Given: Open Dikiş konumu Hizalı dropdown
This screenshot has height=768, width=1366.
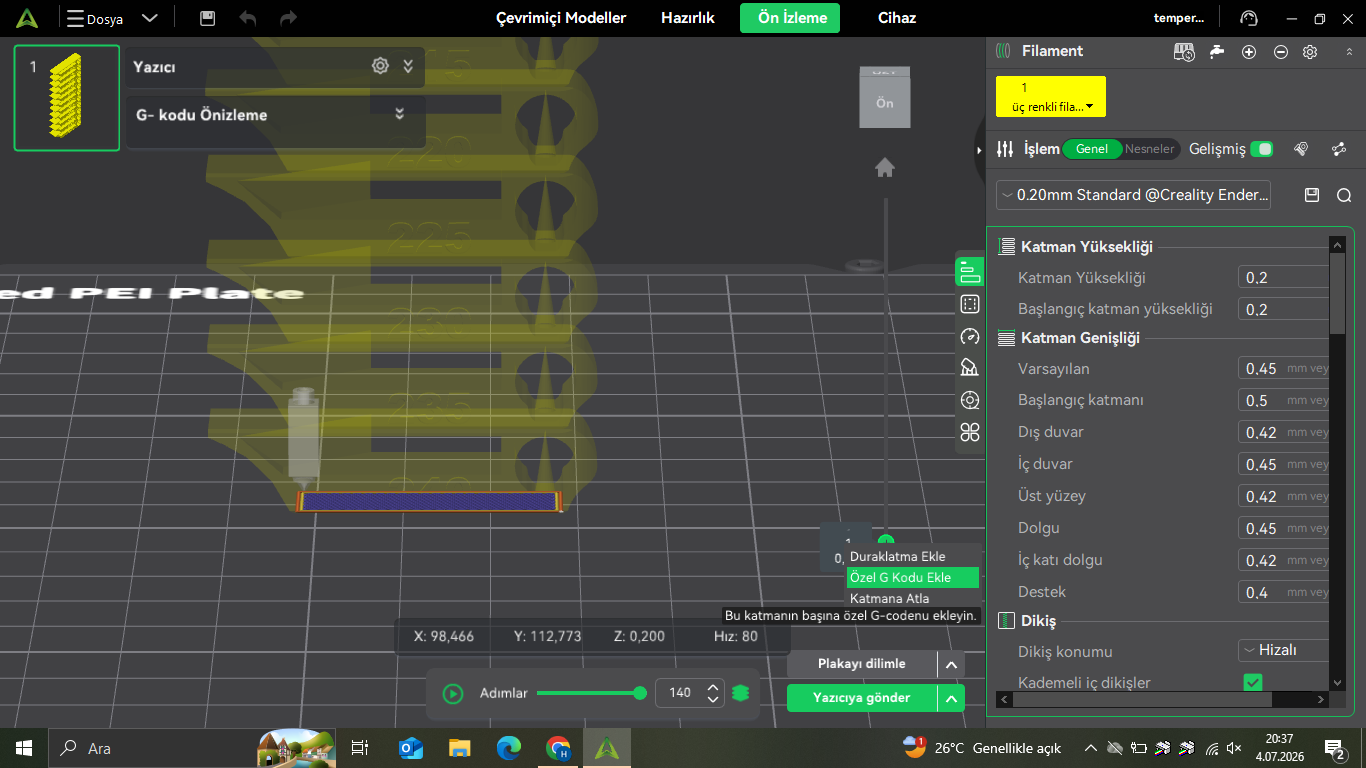Looking at the screenshot, I should point(1283,650).
